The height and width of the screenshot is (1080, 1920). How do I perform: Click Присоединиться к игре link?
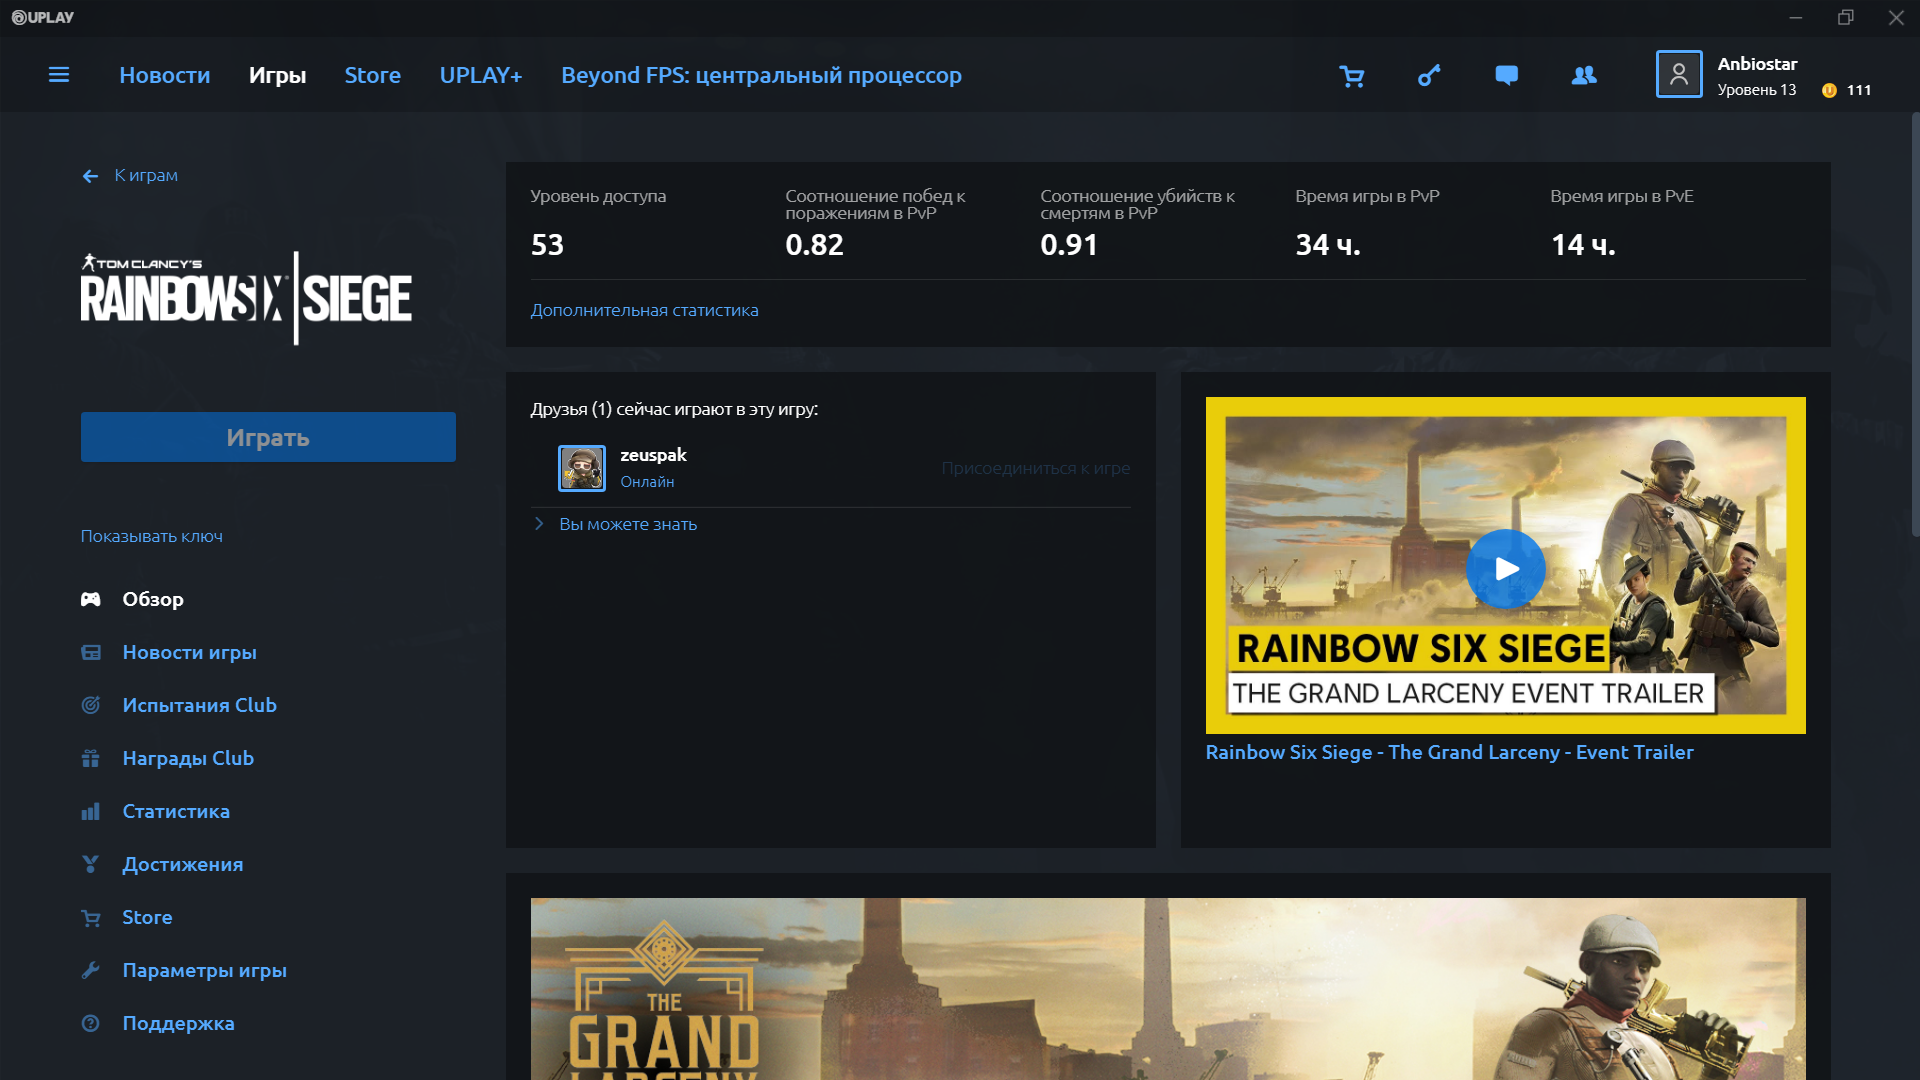click(x=1036, y=468)
